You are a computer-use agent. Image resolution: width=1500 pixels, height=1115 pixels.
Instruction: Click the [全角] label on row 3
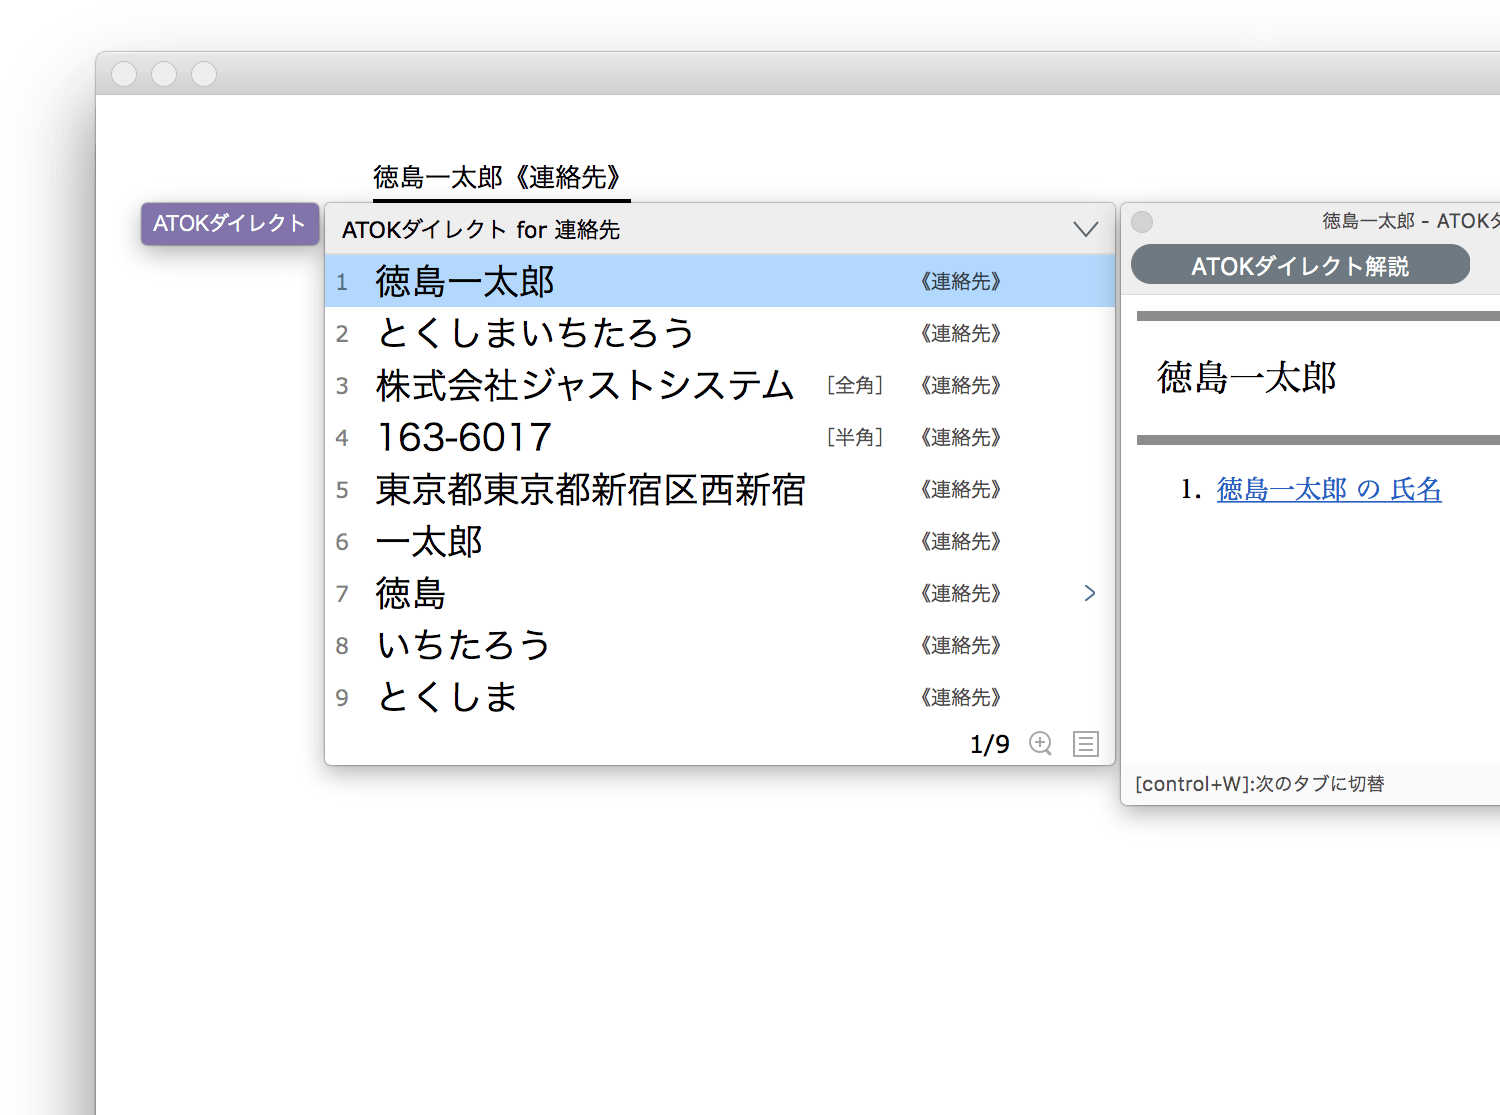(855, 385)
